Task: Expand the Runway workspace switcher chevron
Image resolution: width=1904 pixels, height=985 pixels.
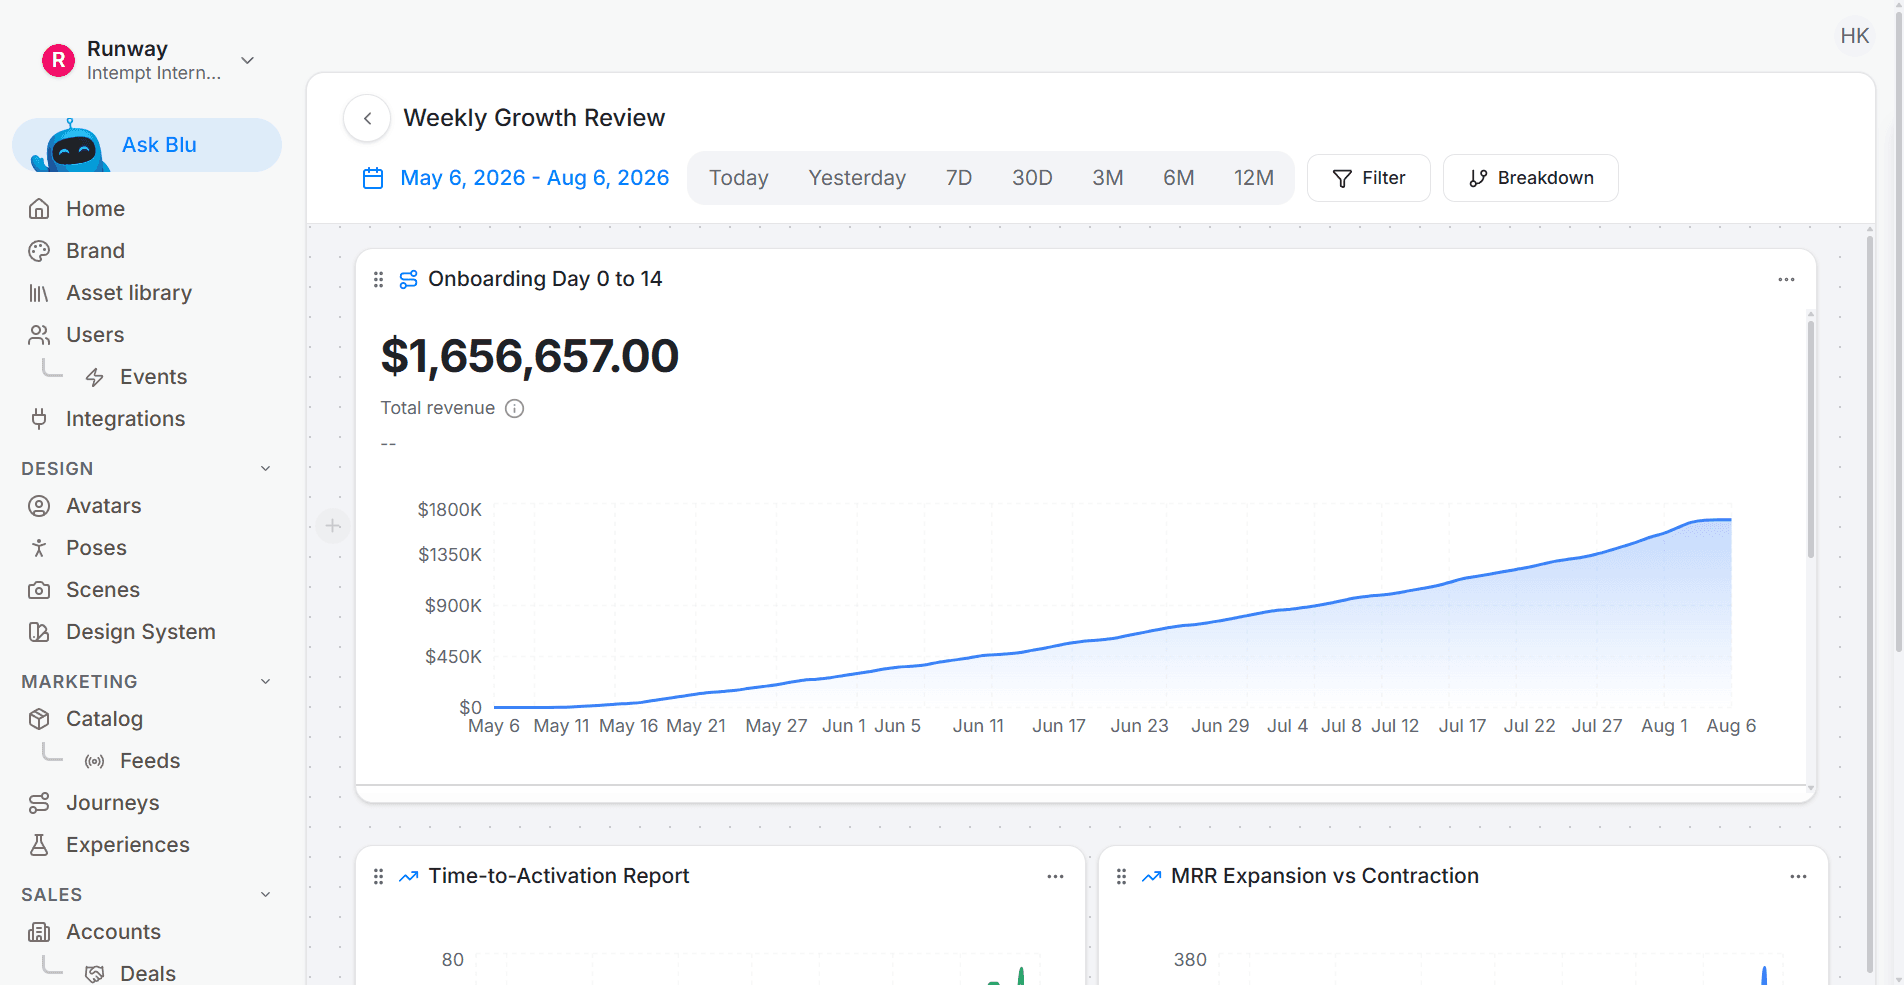Action: (x=248, y=60)
